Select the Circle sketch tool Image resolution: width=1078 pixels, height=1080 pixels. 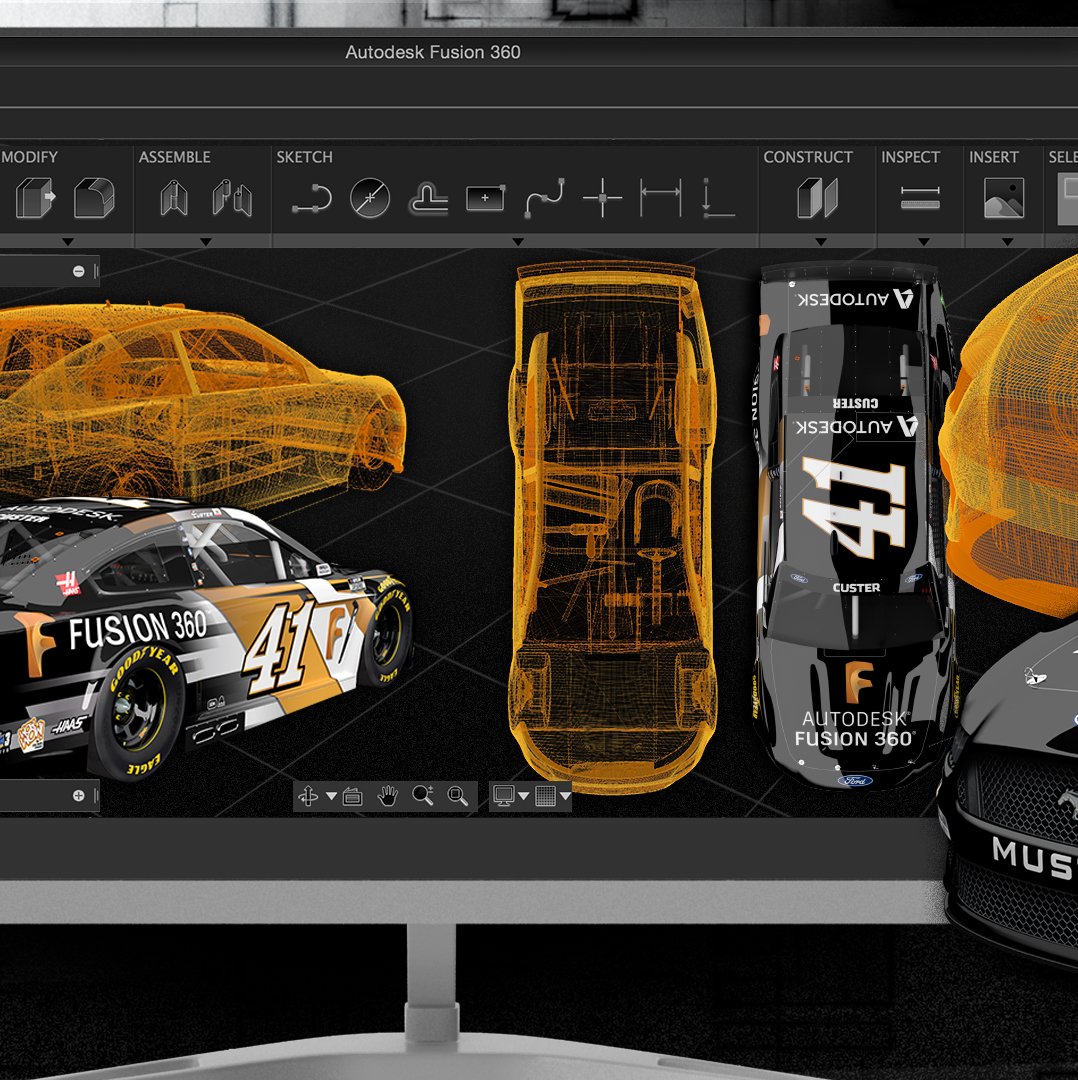pos(370,198)
